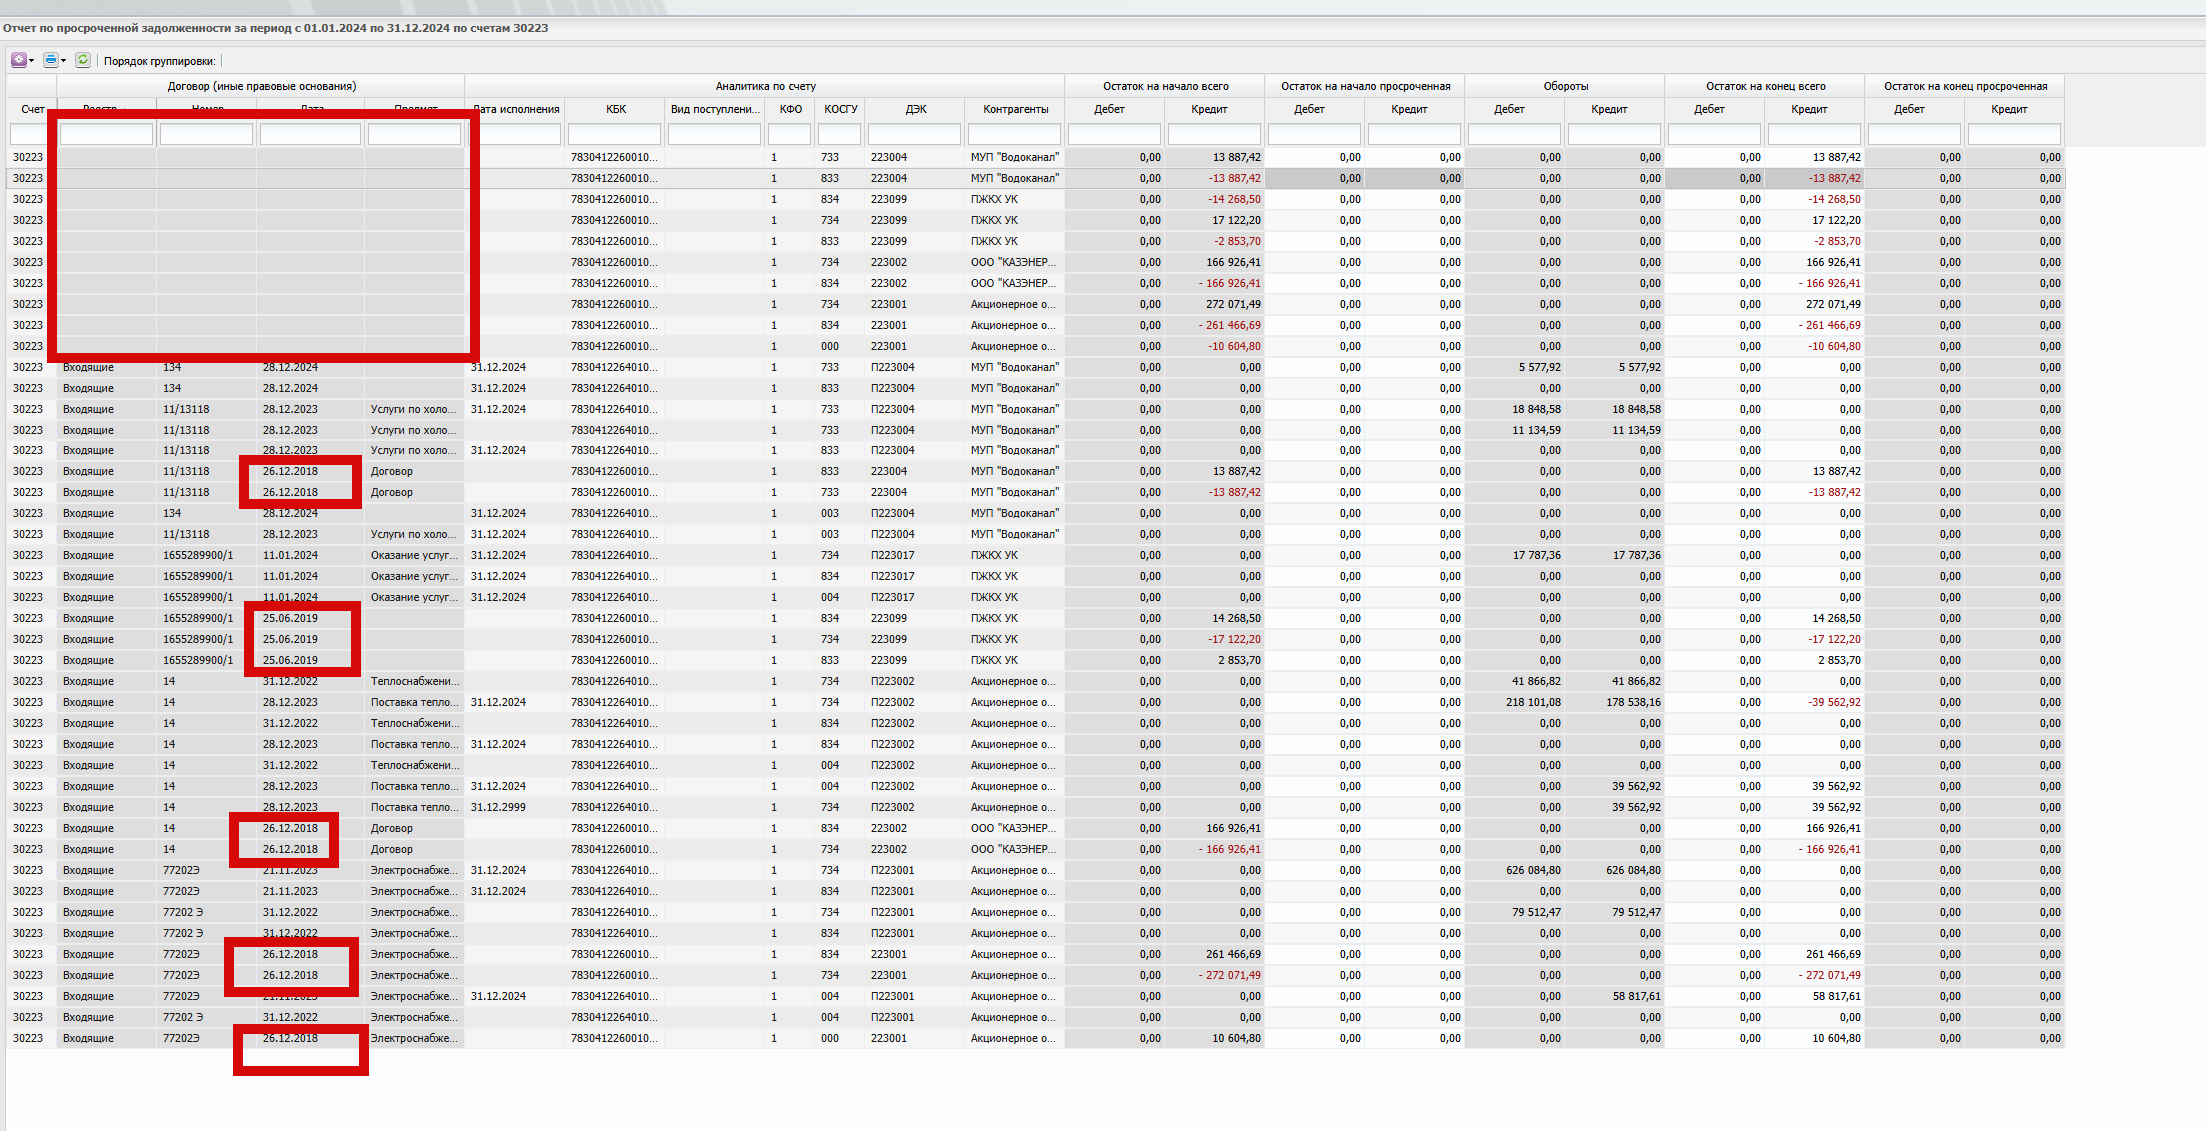Focus the filter field under ДЭК
Image resolution: width=2206 pixels, height=1131 pixels.
pyautogui.click(x=914, y=134)
